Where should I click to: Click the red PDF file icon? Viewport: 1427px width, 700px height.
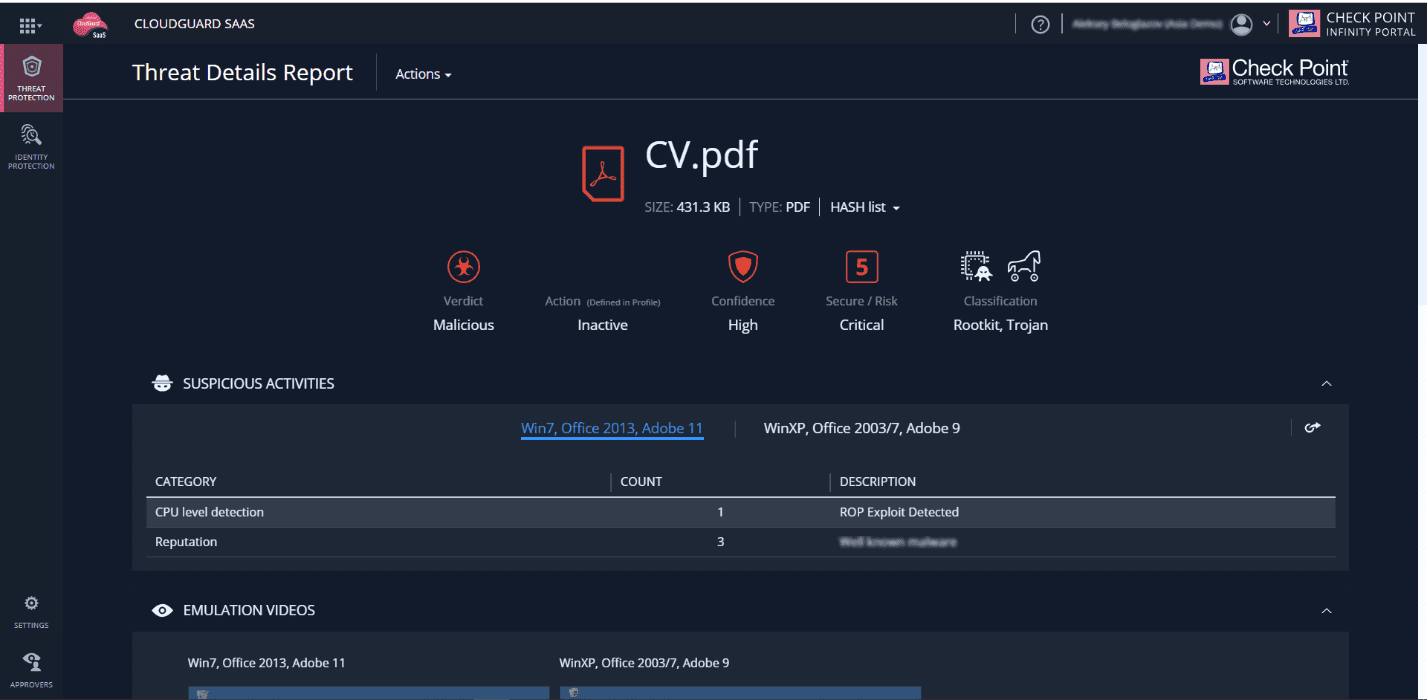pyautogui.click(x=603, y=174)
